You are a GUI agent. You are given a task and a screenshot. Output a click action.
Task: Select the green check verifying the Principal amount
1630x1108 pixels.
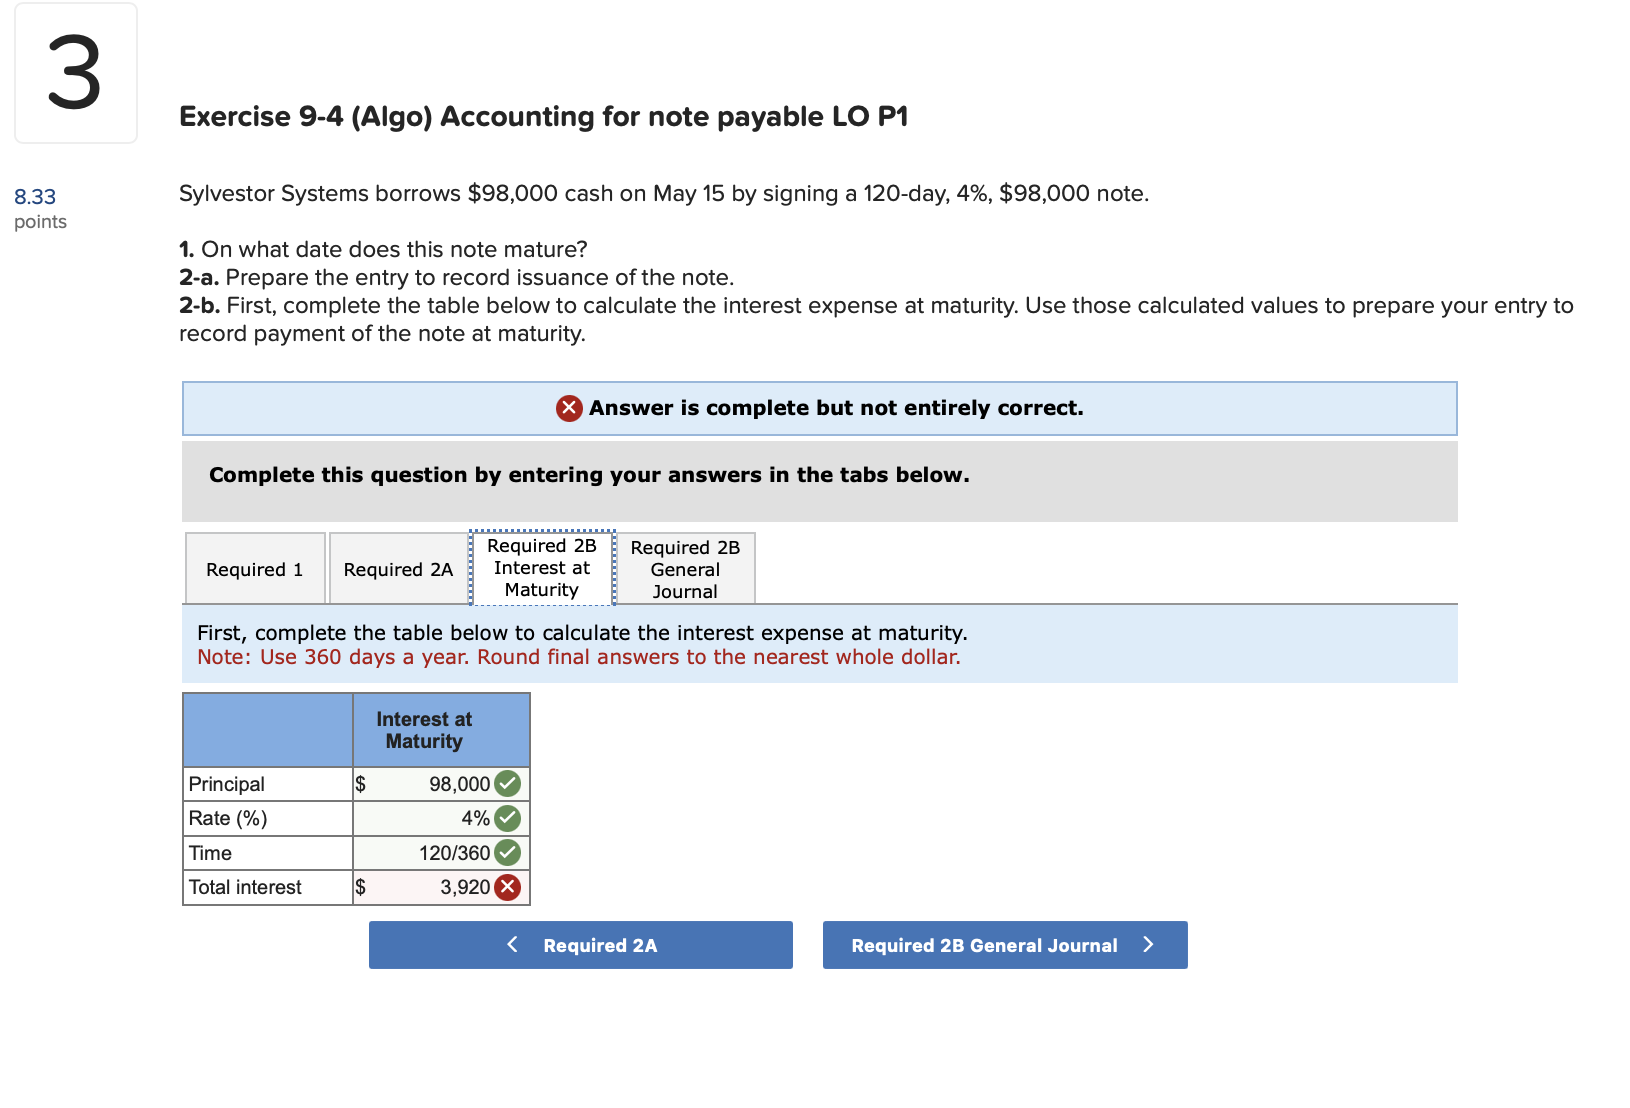[x=508, y=784]
